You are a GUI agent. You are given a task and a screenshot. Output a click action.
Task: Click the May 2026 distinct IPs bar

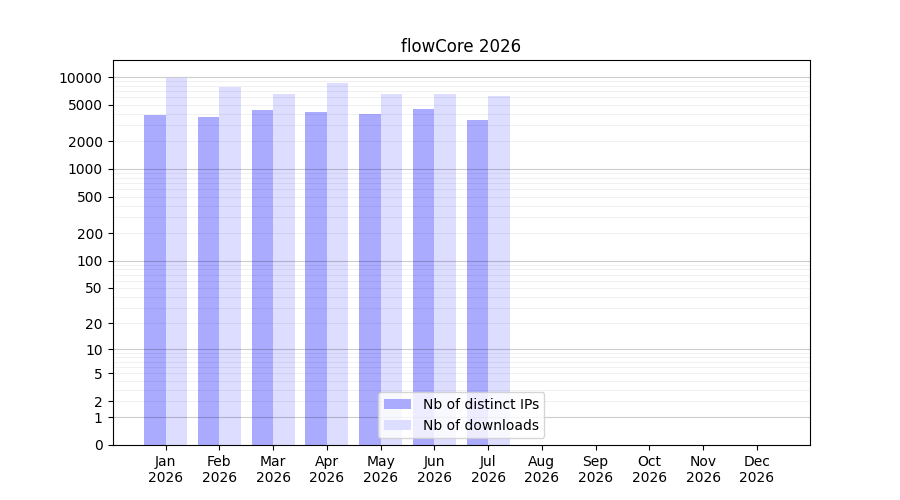370,280
